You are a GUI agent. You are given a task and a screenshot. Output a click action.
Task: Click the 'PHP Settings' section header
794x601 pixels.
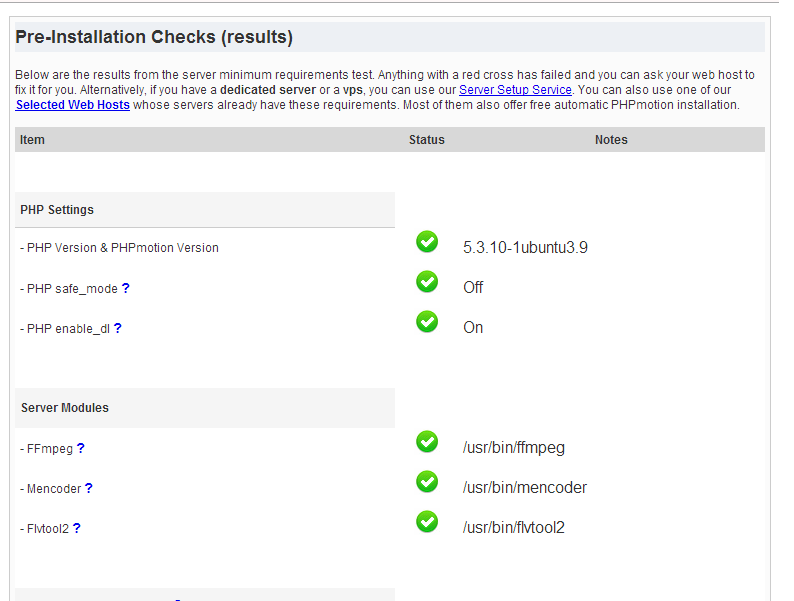point(57,210)
